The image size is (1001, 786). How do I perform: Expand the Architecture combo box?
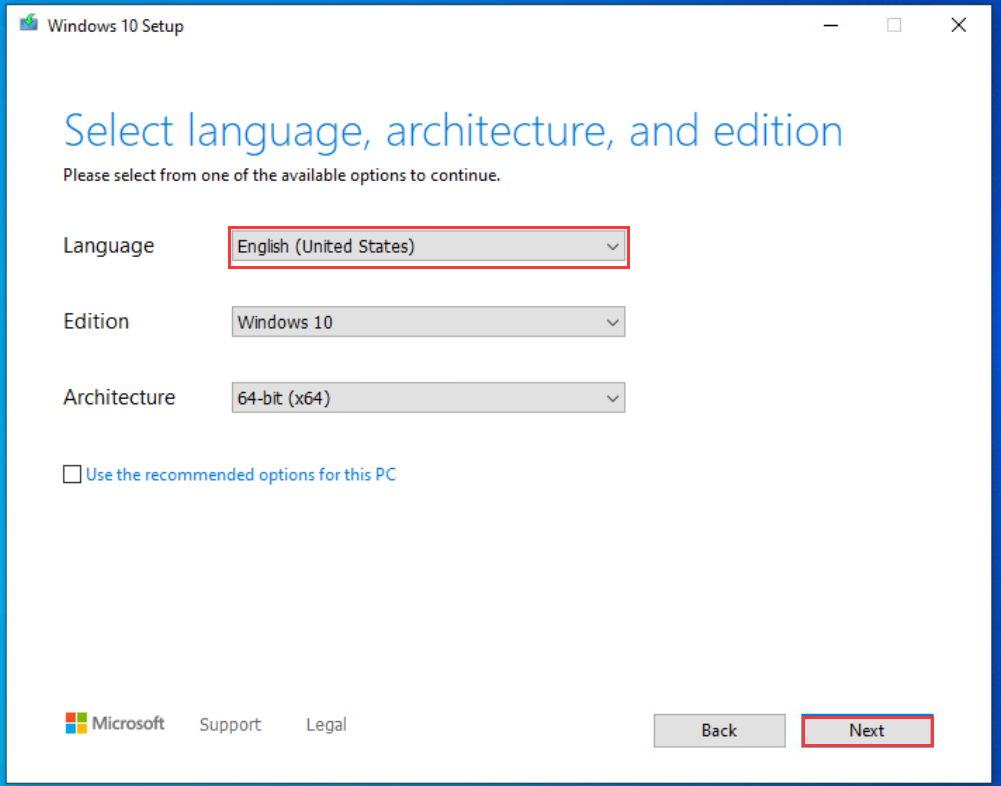pos(428,398)
